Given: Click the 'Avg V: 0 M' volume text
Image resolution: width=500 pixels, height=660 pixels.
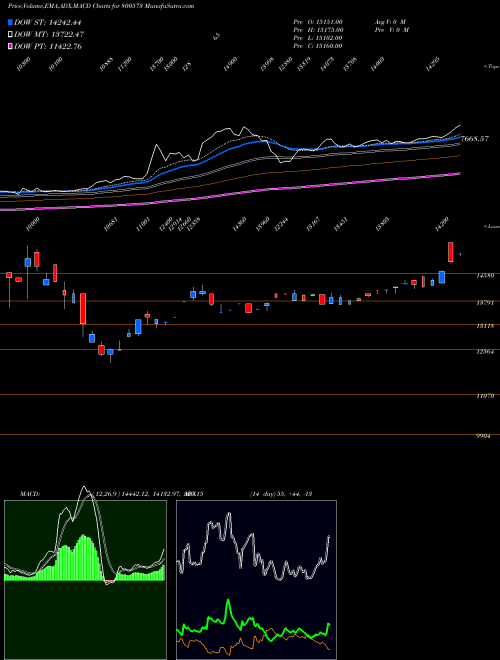Looking at the screenshot, I should pyautogui.click(x=390, y=22).
